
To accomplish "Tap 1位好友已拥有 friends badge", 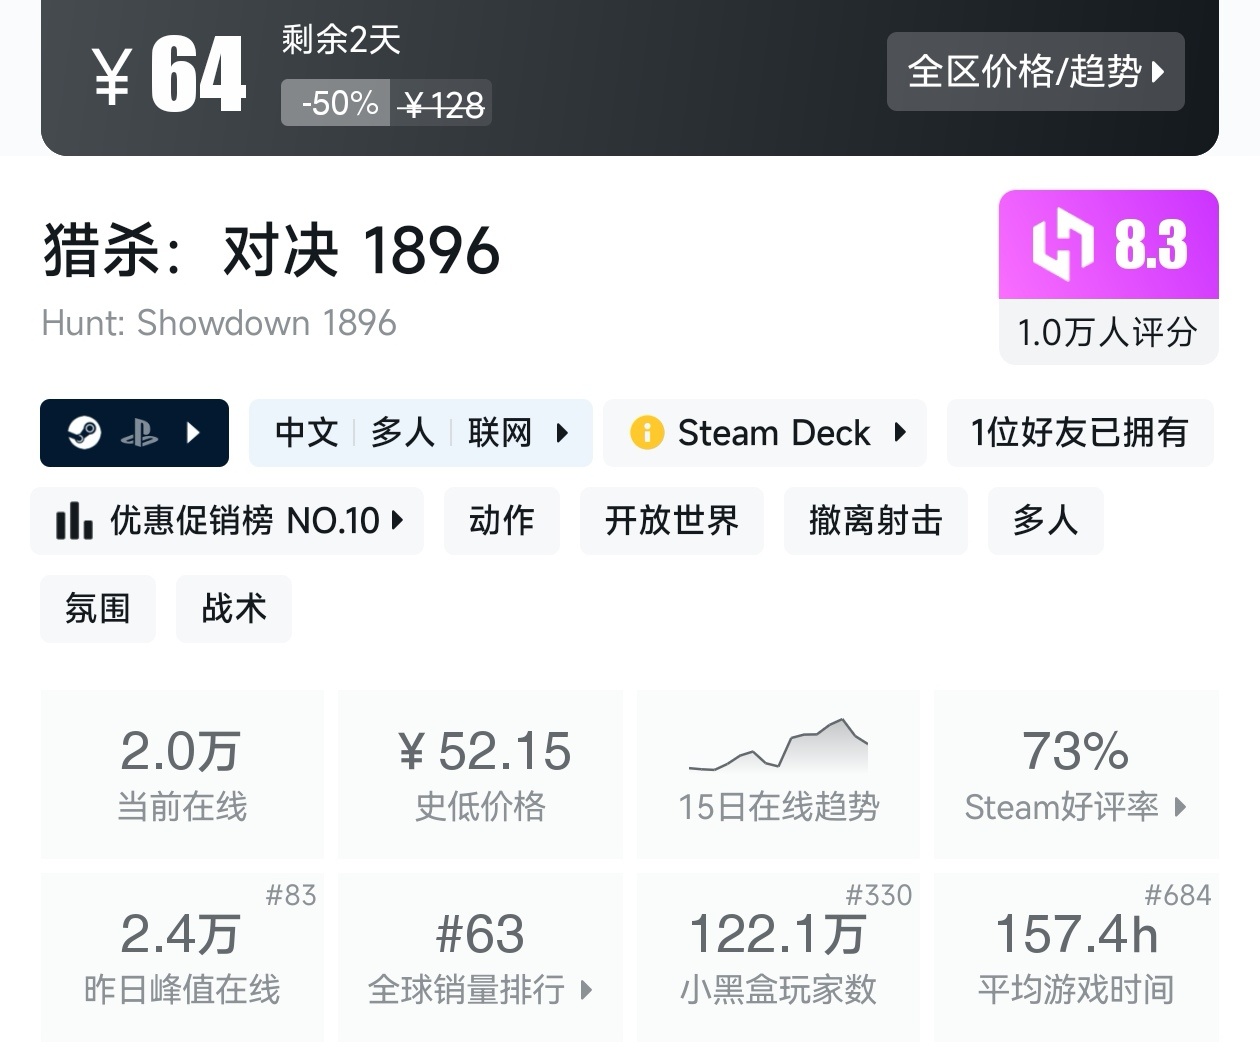I will coord(1079,433).
